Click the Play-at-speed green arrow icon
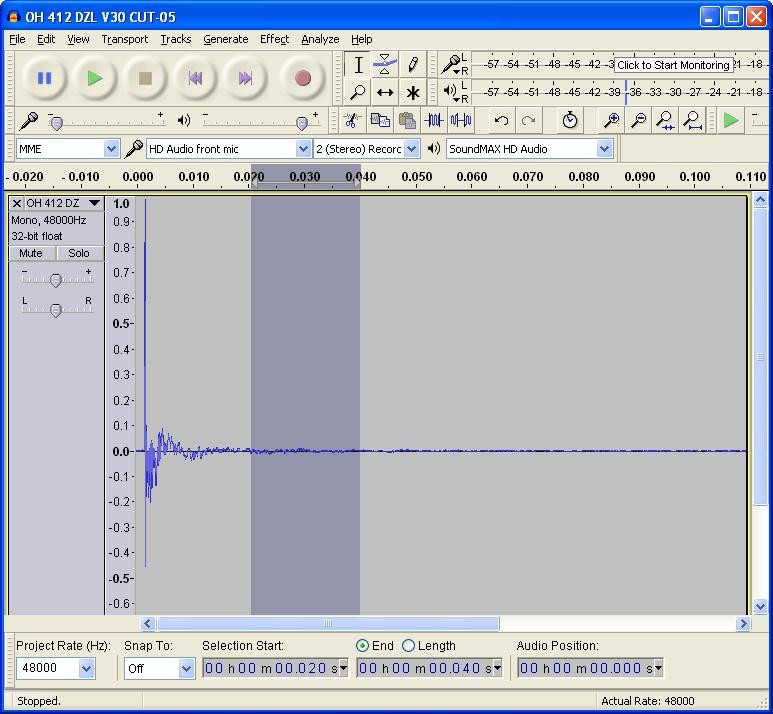The width and height of the screenshot is (773, 714). coord(730,120)
